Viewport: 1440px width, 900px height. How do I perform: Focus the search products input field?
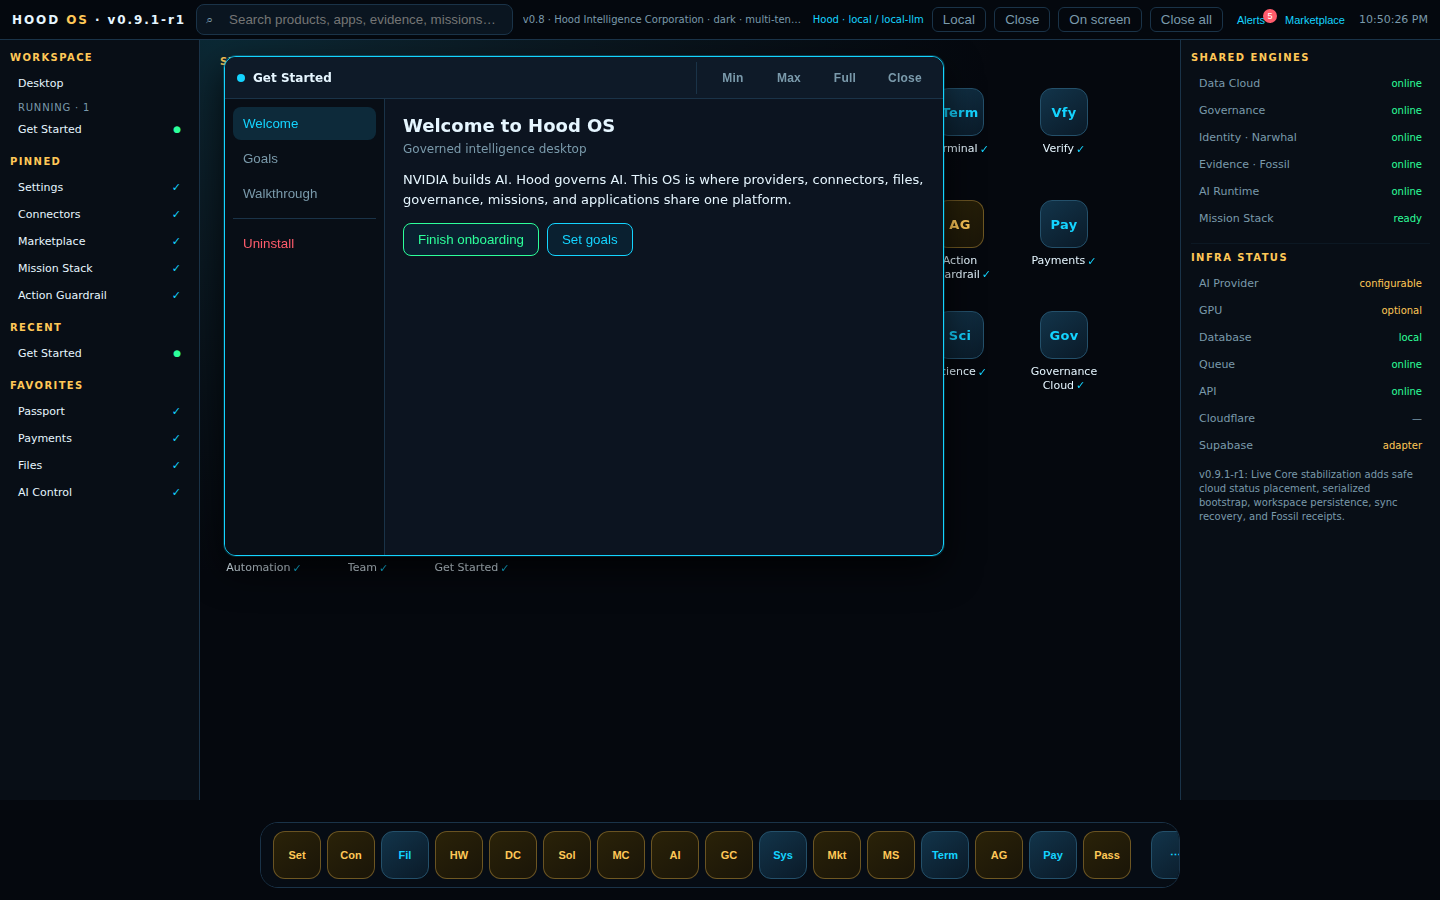pyautogui.click(x=355, y=20)
